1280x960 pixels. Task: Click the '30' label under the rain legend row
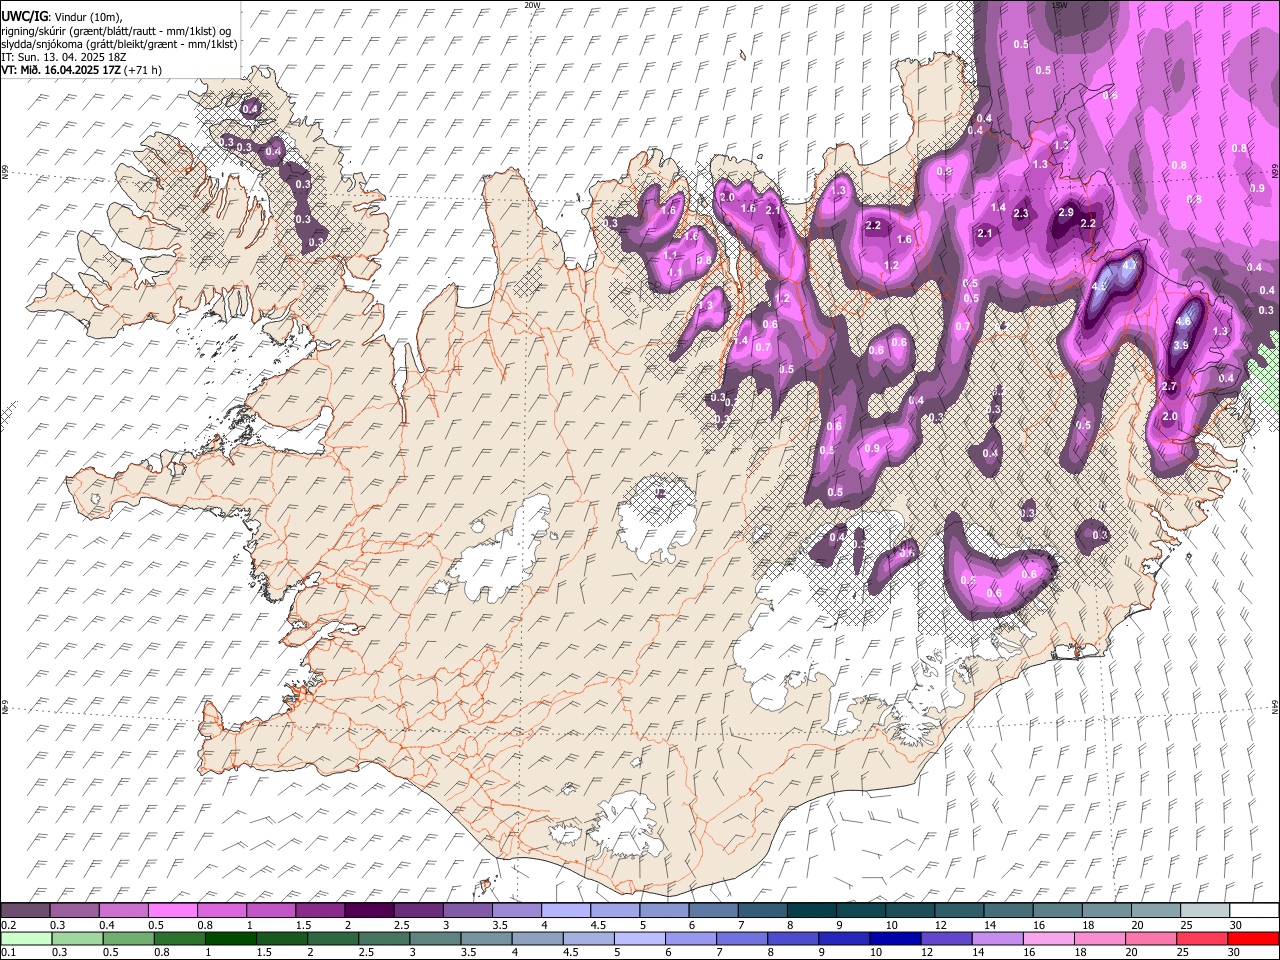(x=1236, y=953)
